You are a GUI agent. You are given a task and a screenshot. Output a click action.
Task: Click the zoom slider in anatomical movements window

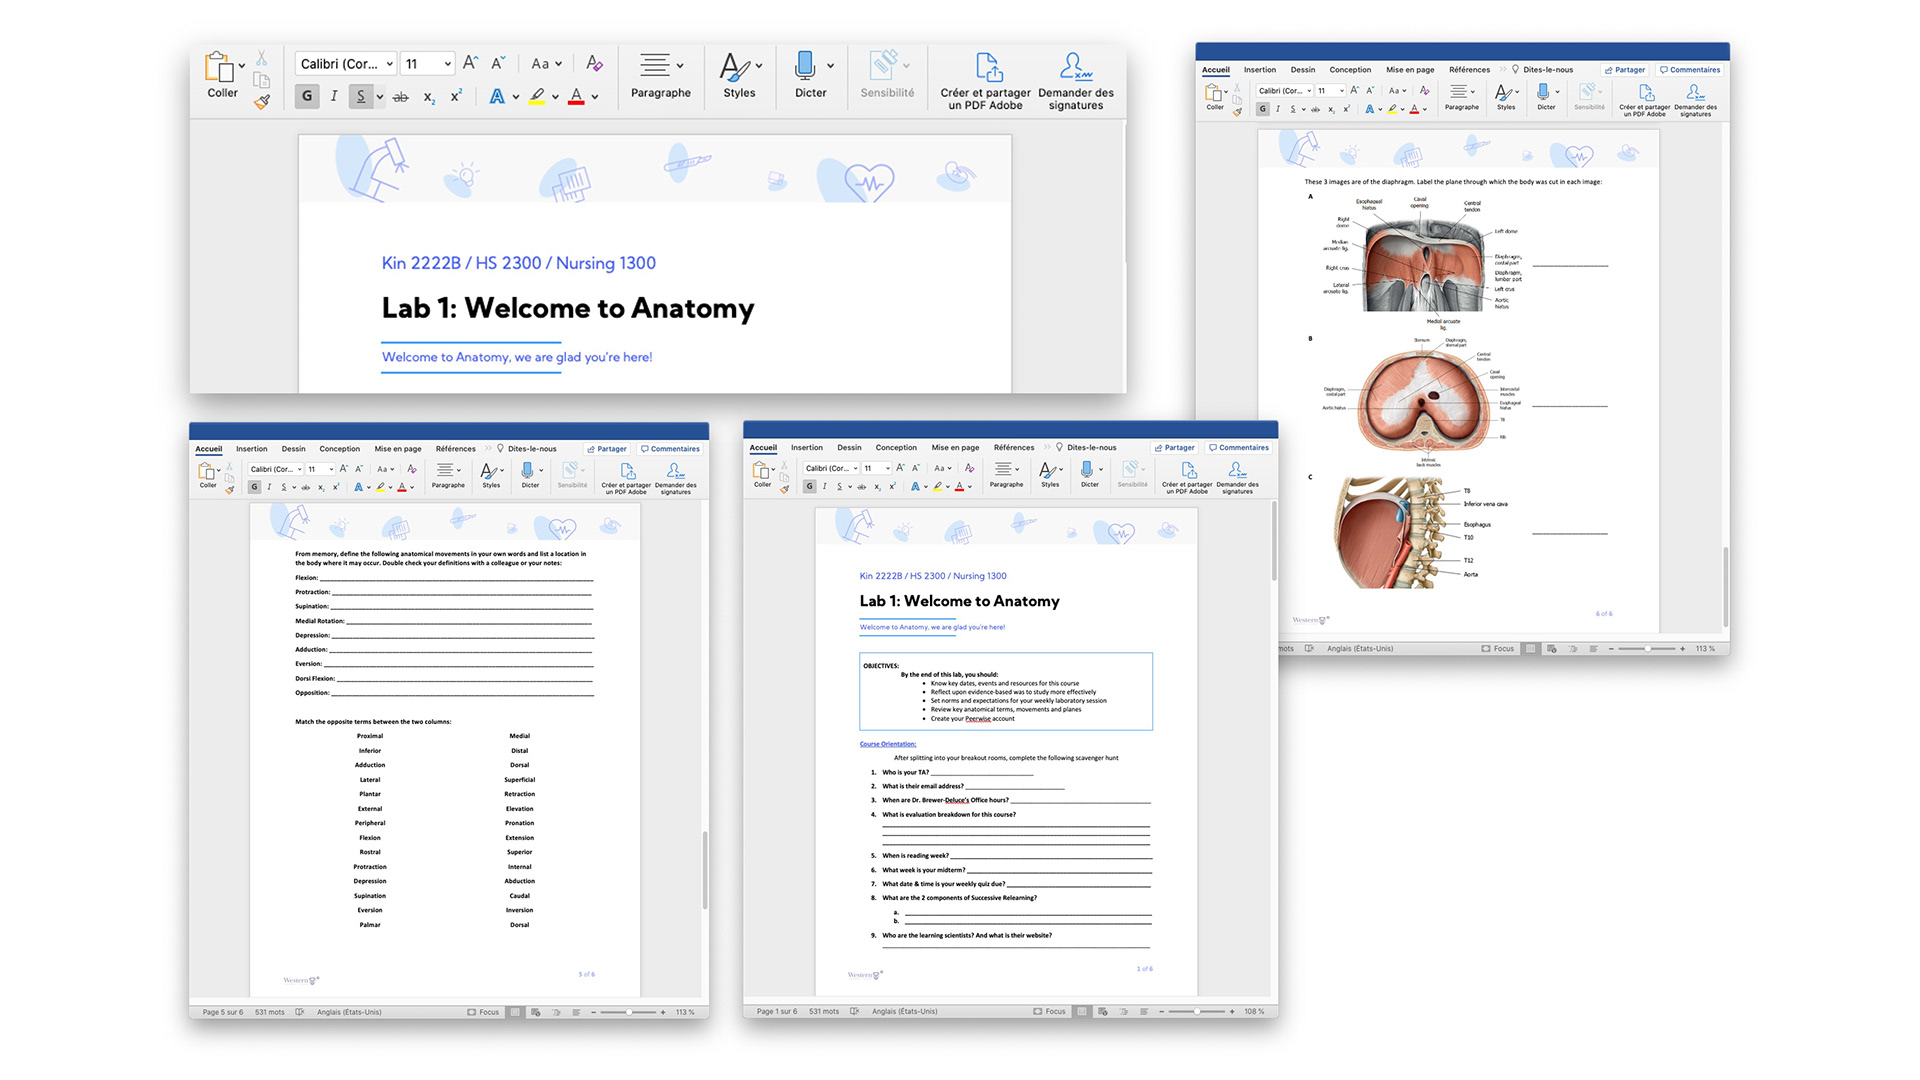click(x=628, y=1012)
